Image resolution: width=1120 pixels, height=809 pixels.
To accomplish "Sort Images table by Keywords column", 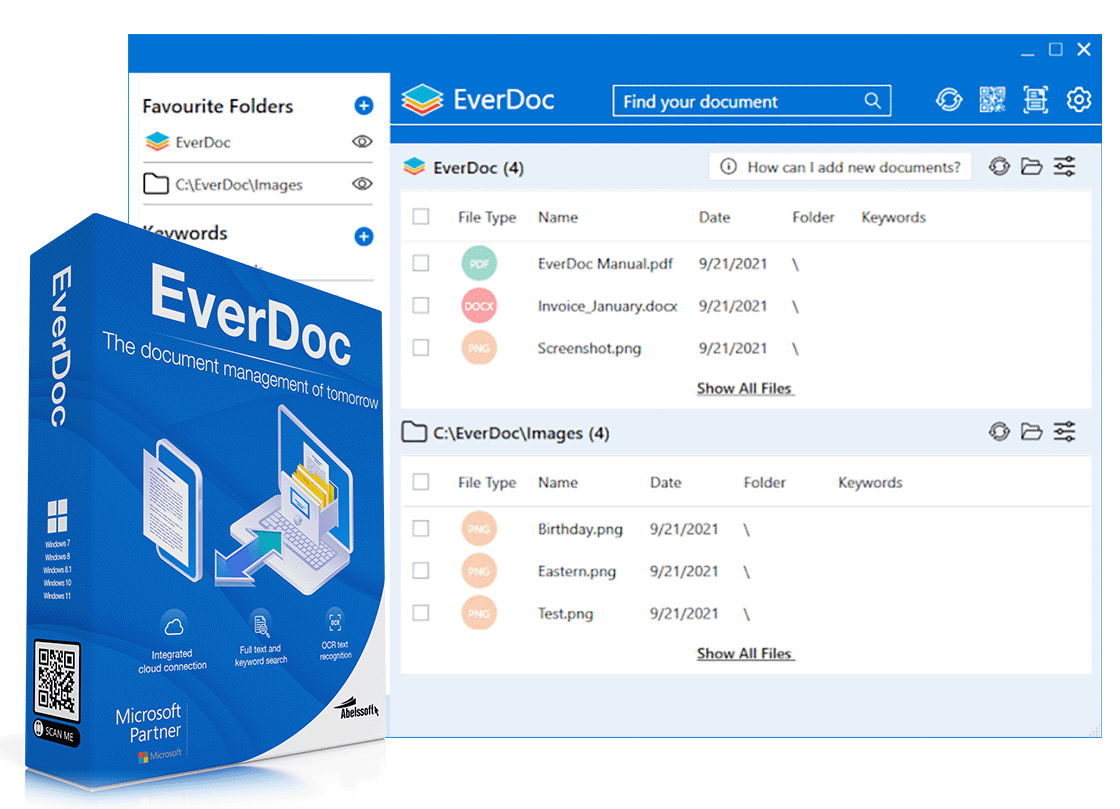I will (870, 483).
